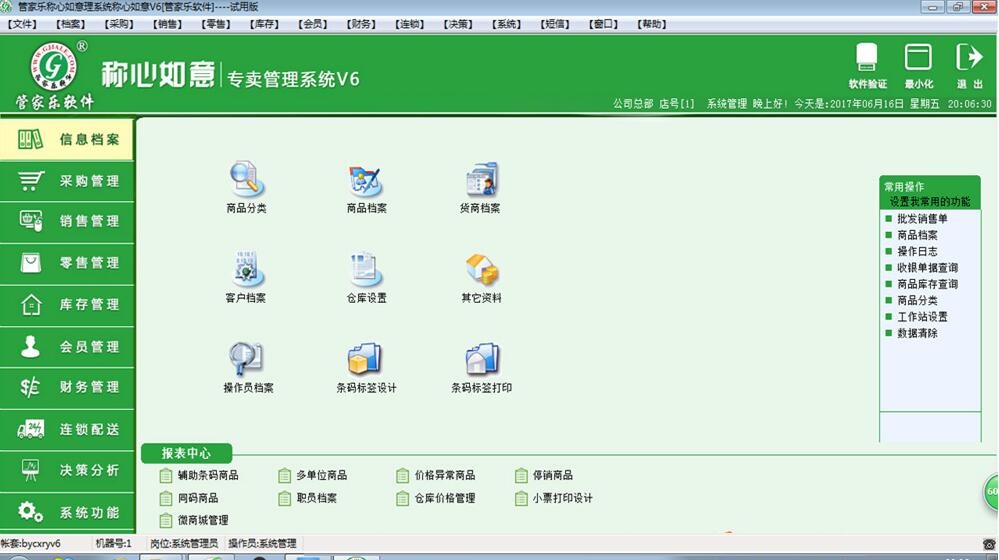This screenshot has width=999, height=560.
Task: Open the 辅助条码商品 report
Action: pyautogui.click(x=199, y=475)
